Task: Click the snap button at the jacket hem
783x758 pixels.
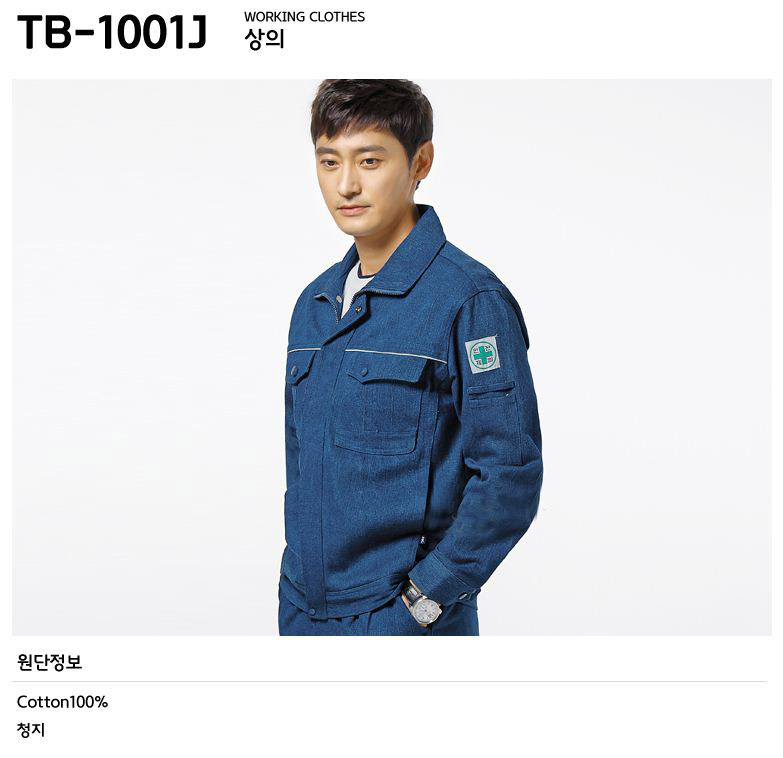Action: [x=312, y=612]
